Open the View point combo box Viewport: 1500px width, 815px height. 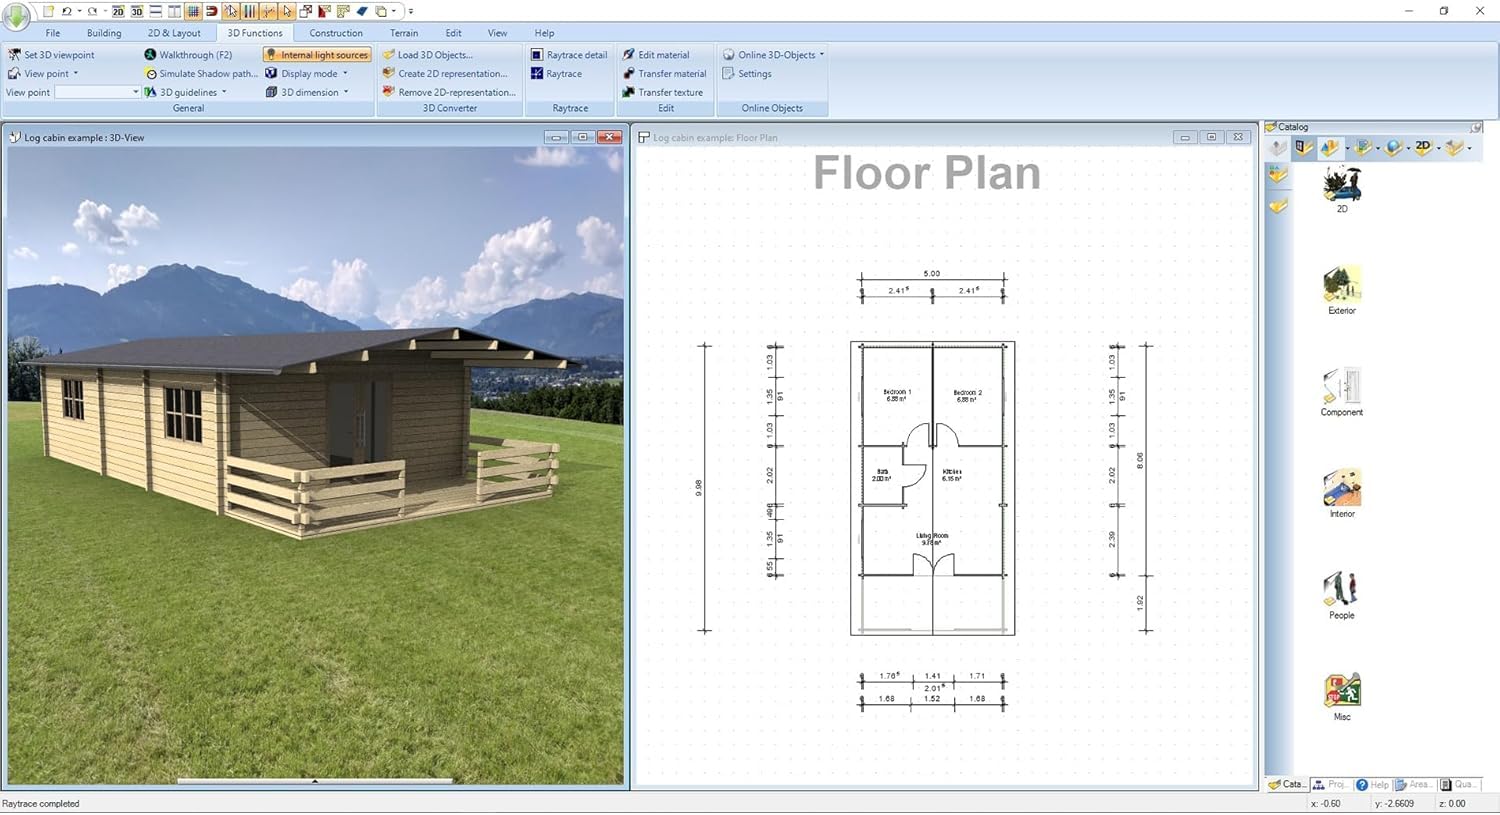coord(98,92)
